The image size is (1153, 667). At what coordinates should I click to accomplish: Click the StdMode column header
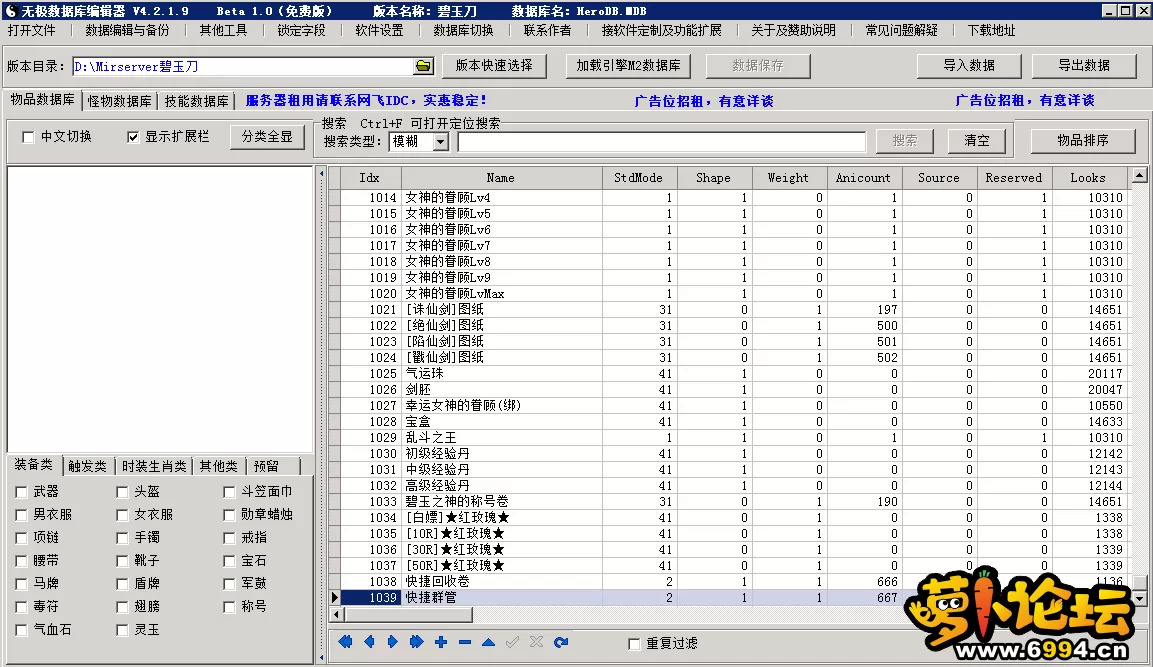click(639, 178)
